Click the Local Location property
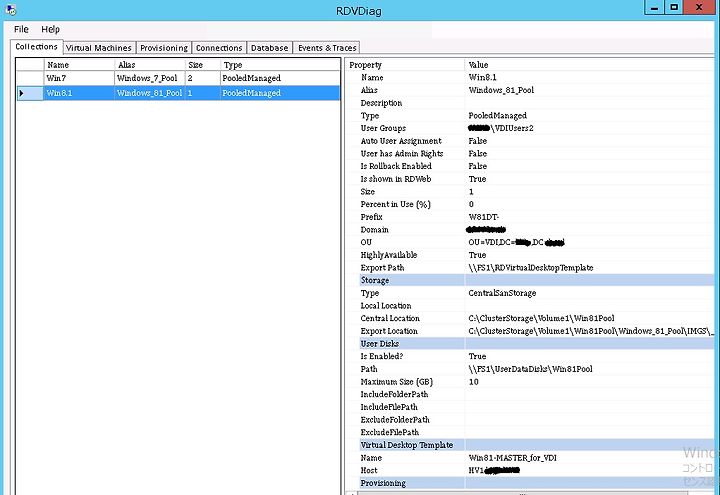The height and width of the screenshot is (495, 720). point(386,306)
